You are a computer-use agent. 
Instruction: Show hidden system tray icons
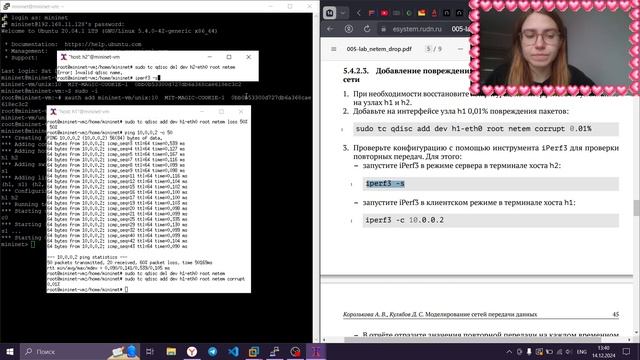point(509,351)
